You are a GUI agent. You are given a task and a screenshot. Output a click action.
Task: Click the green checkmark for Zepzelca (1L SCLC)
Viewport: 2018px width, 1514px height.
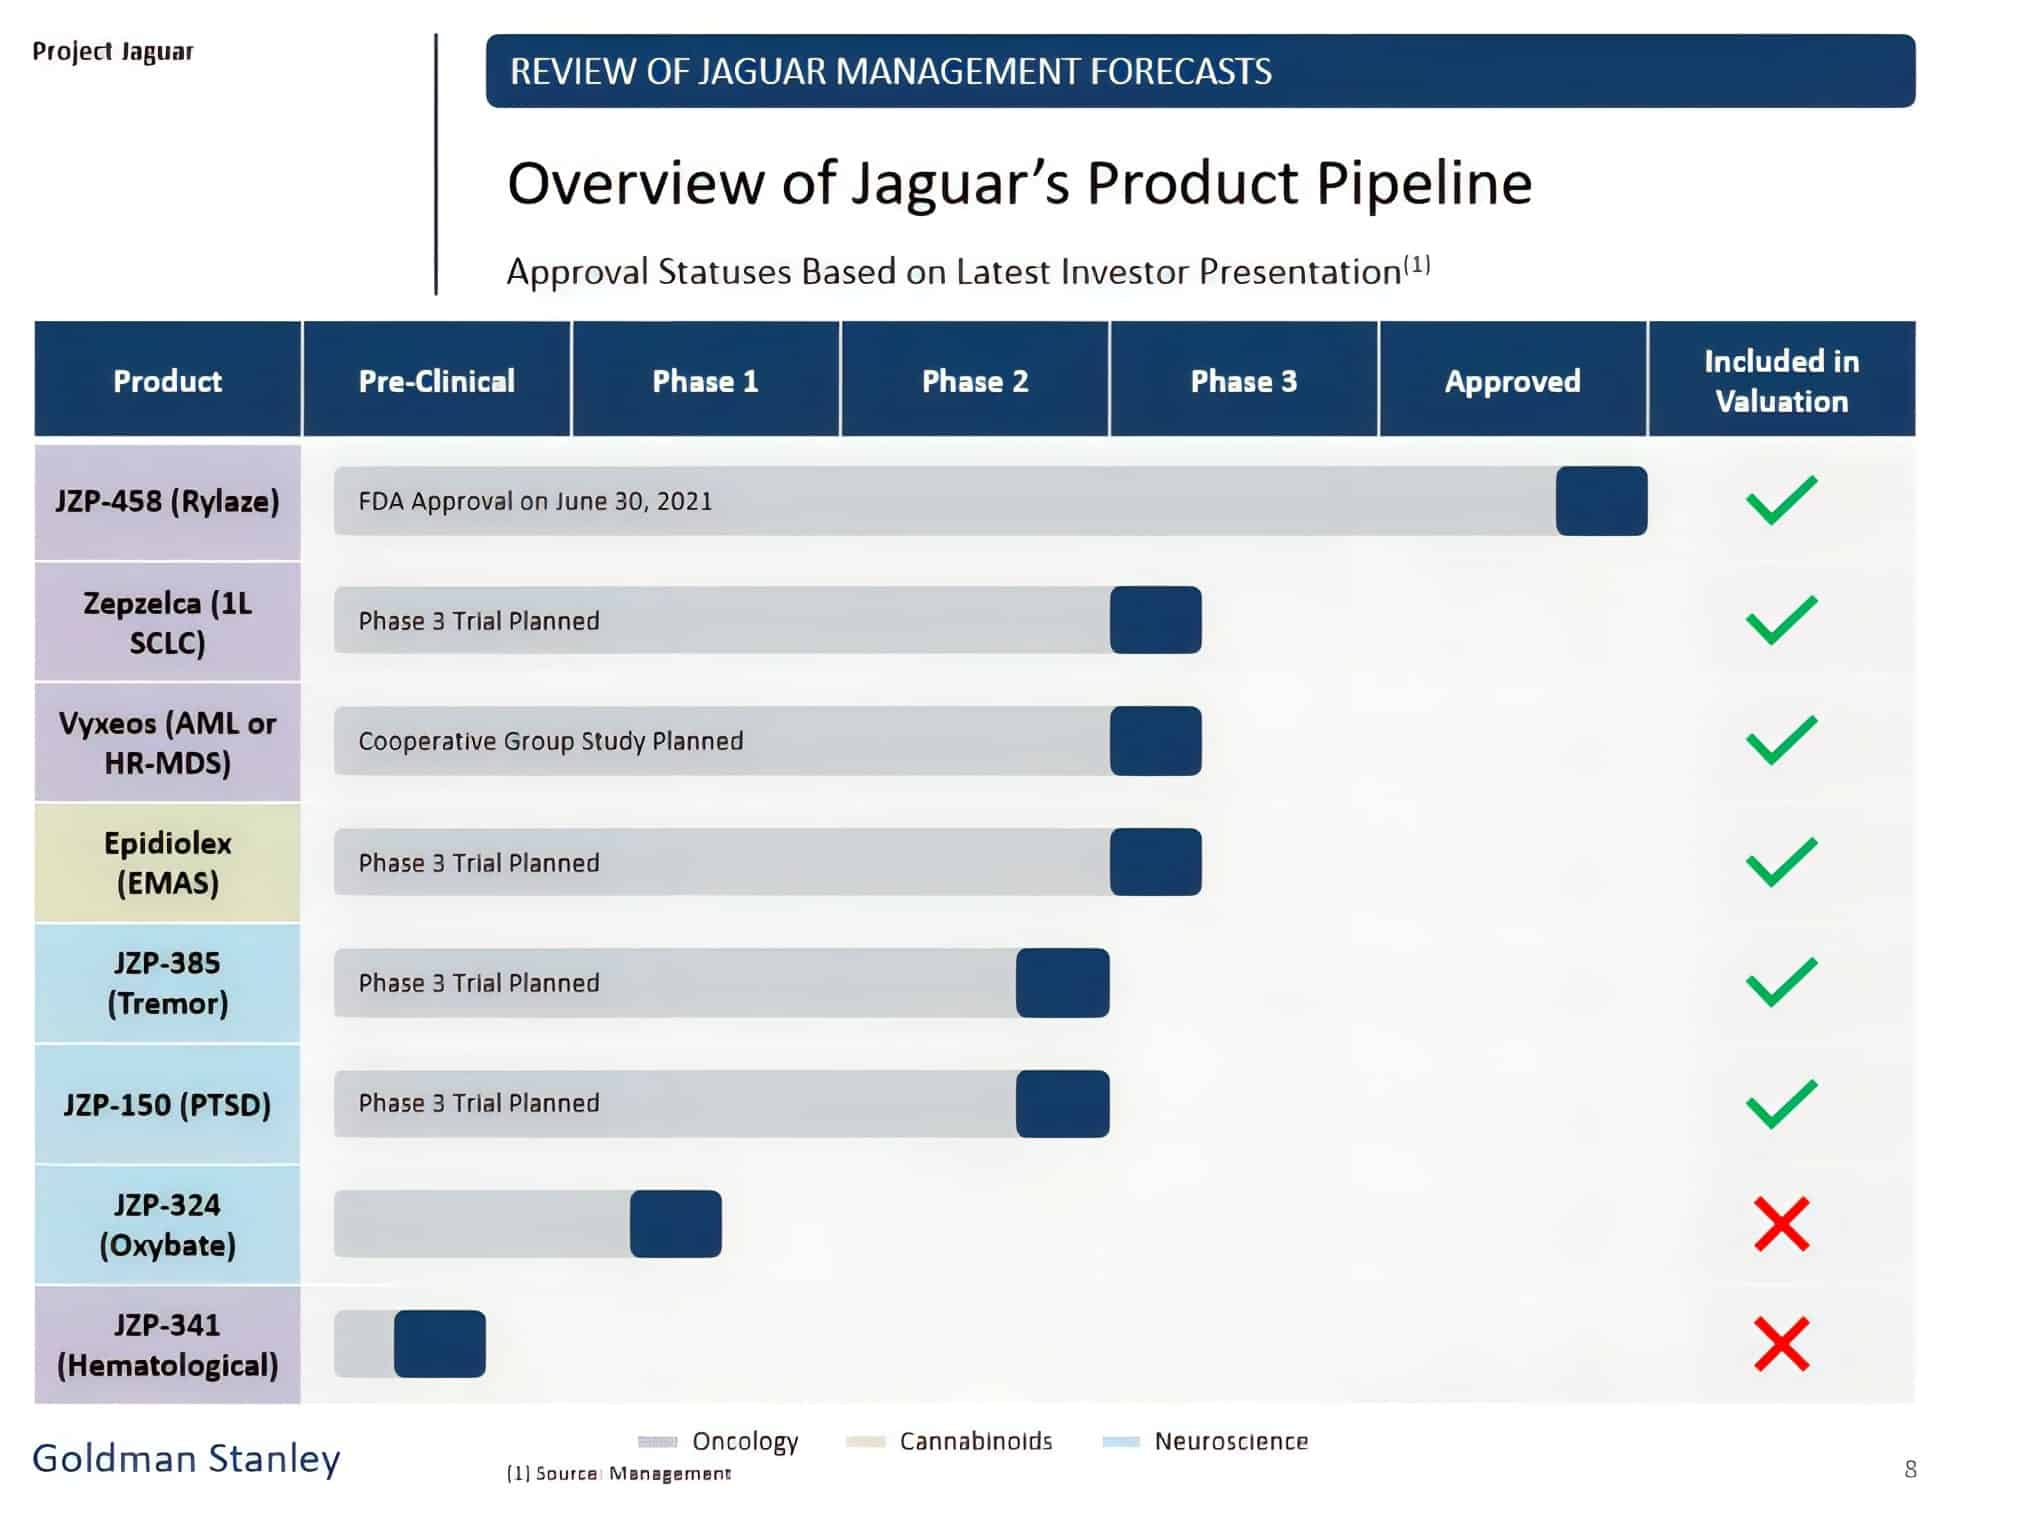[1779, 620]
